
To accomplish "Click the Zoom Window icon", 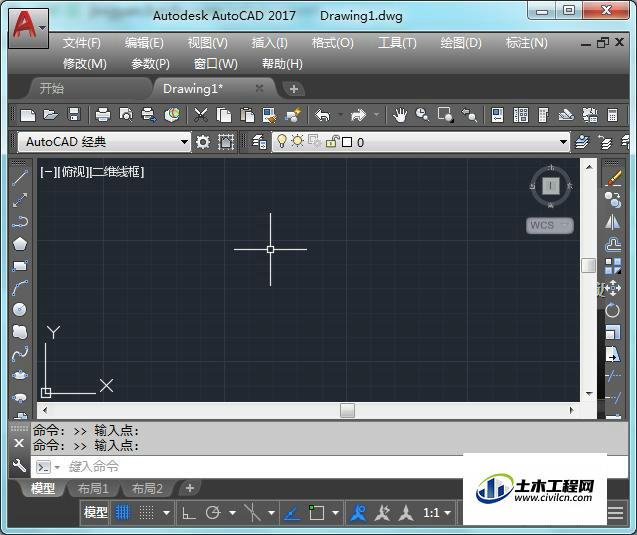I will coord(445,115).
